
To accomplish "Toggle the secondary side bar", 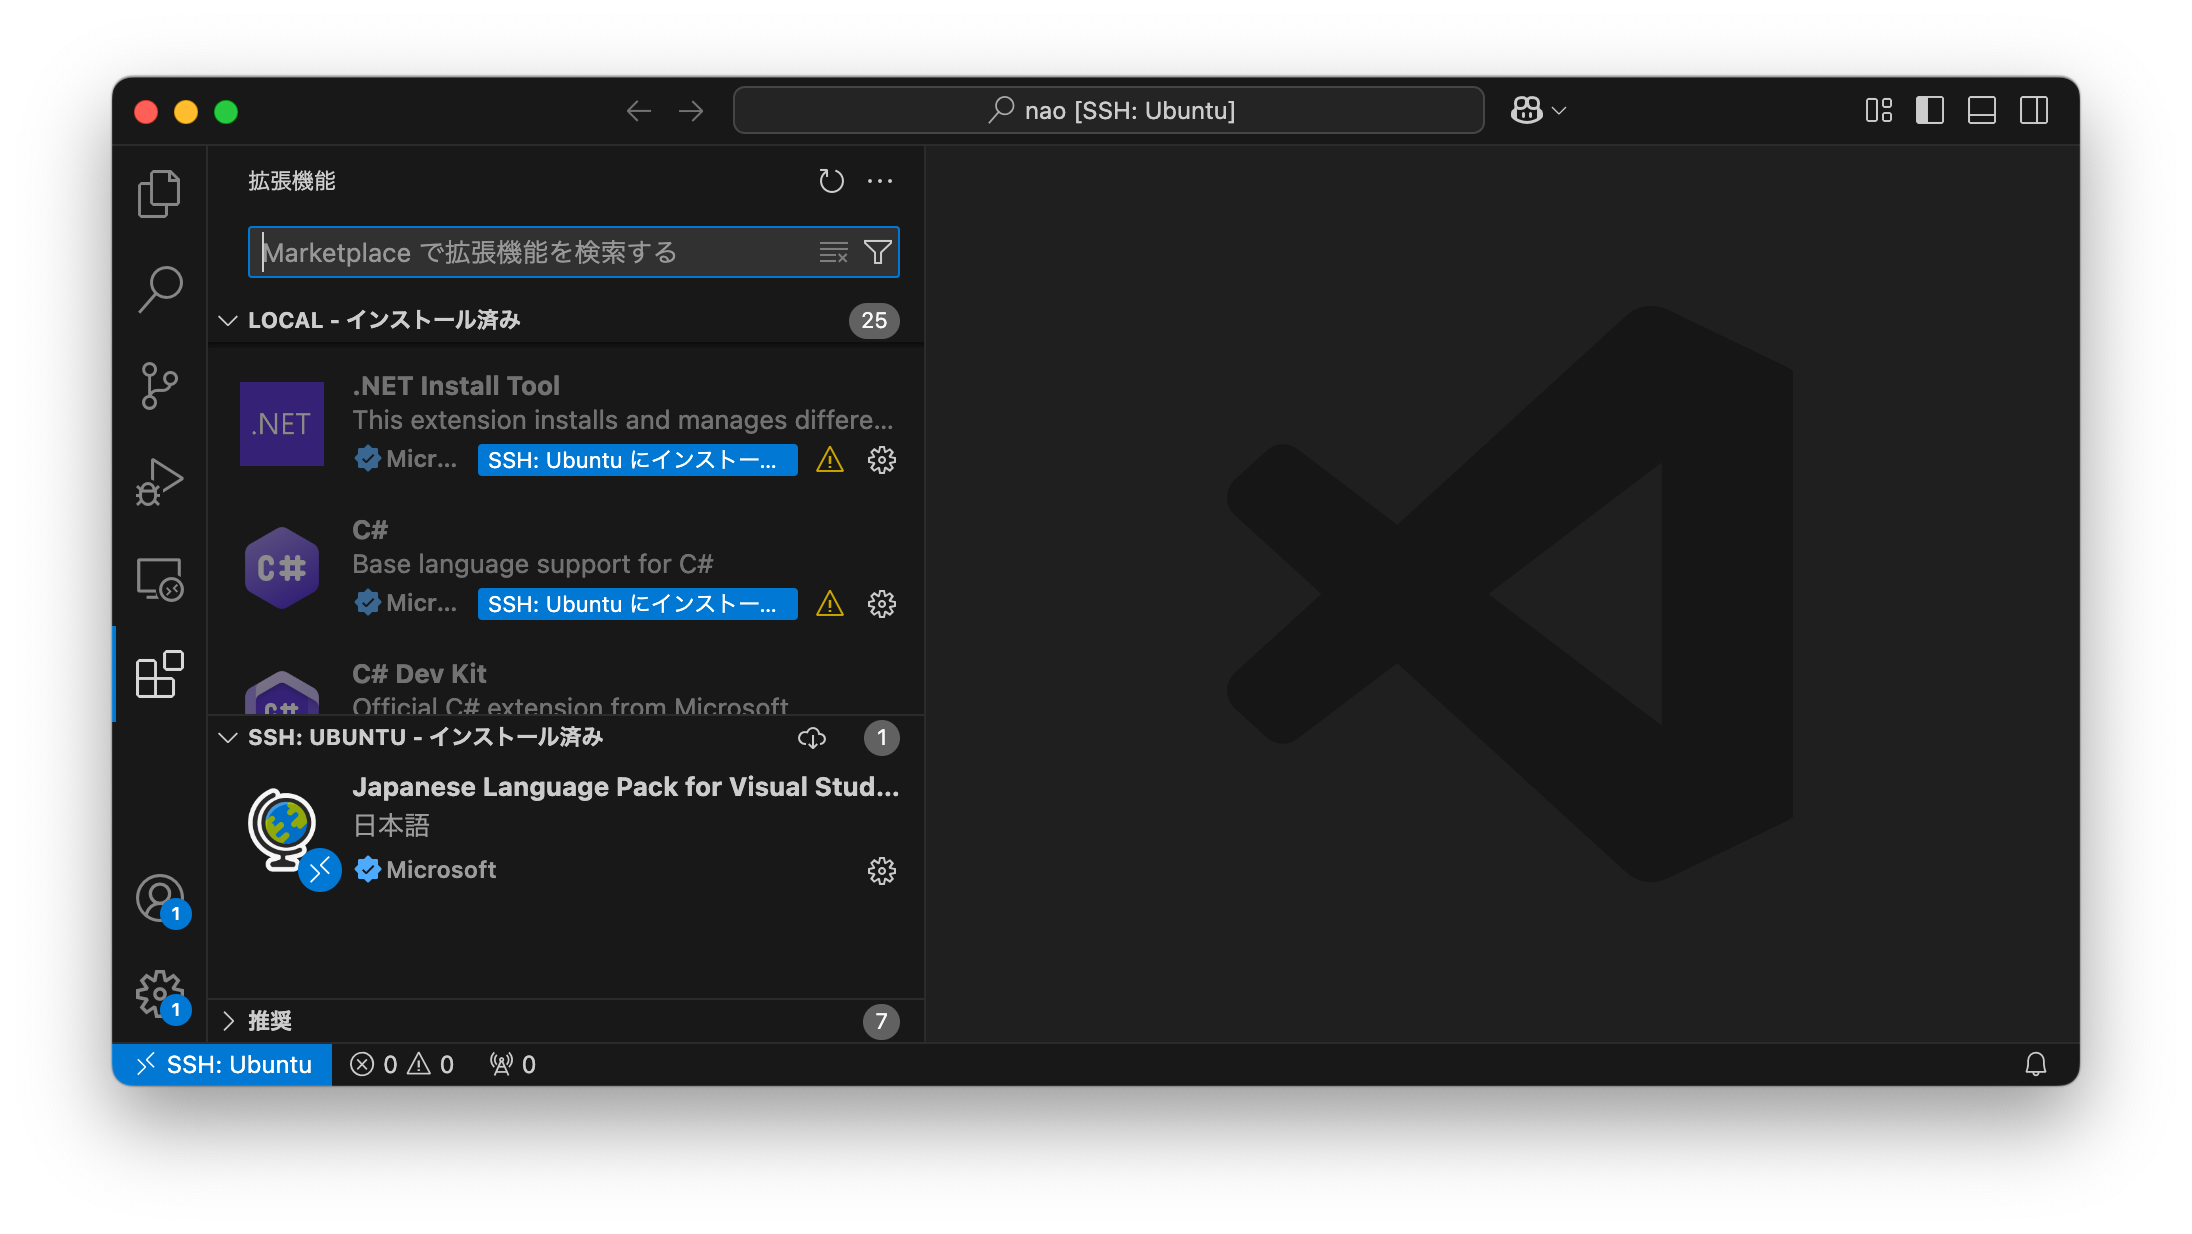I will 2034,110.
